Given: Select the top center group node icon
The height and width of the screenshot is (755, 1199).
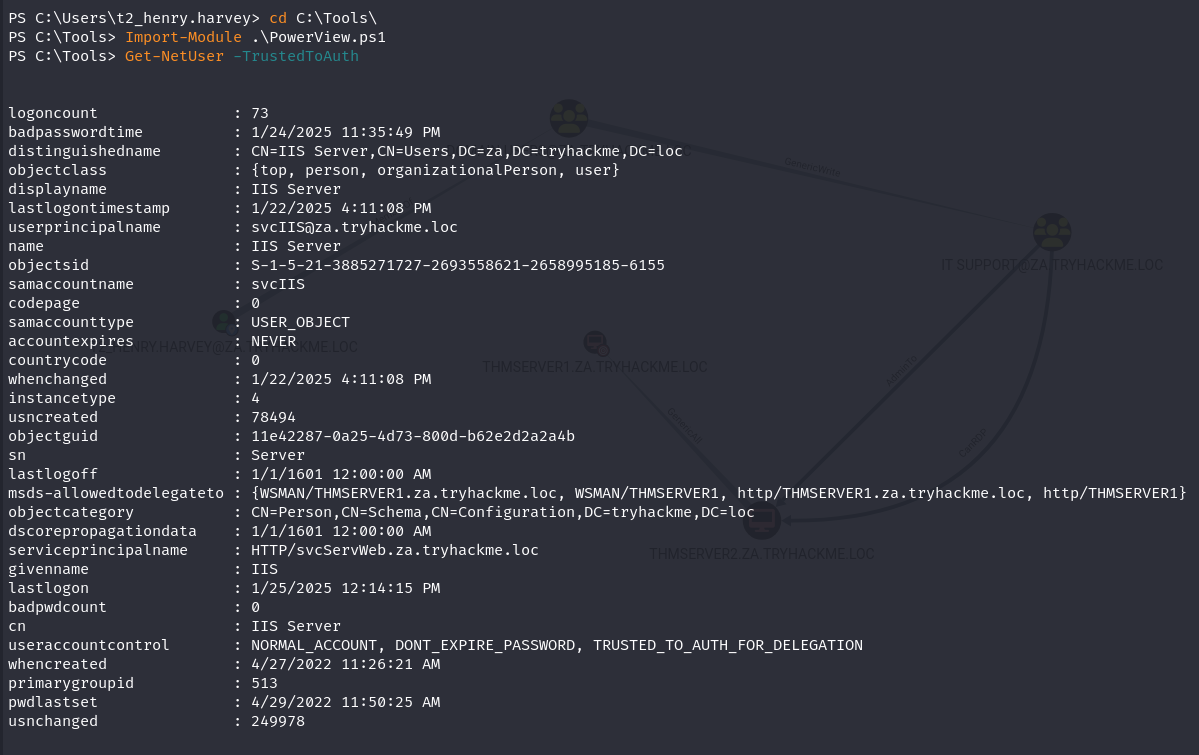Looking at the screenshot, I should [569, 119].
